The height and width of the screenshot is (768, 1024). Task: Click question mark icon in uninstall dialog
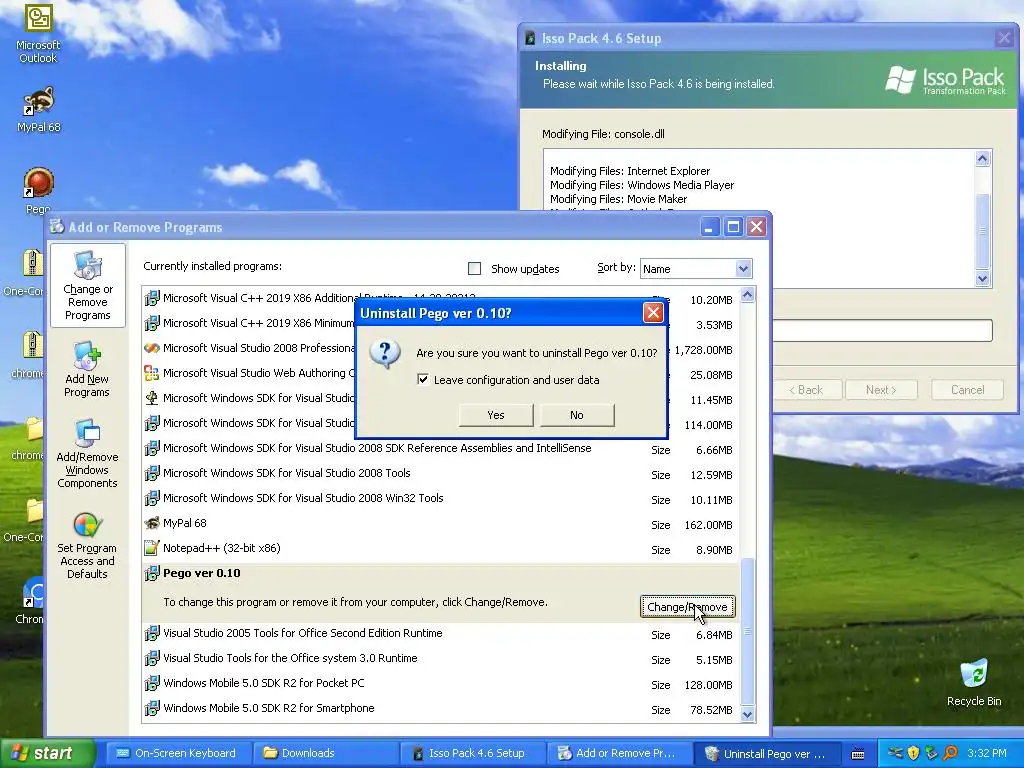pyautogui.click(x=385, y=353)
